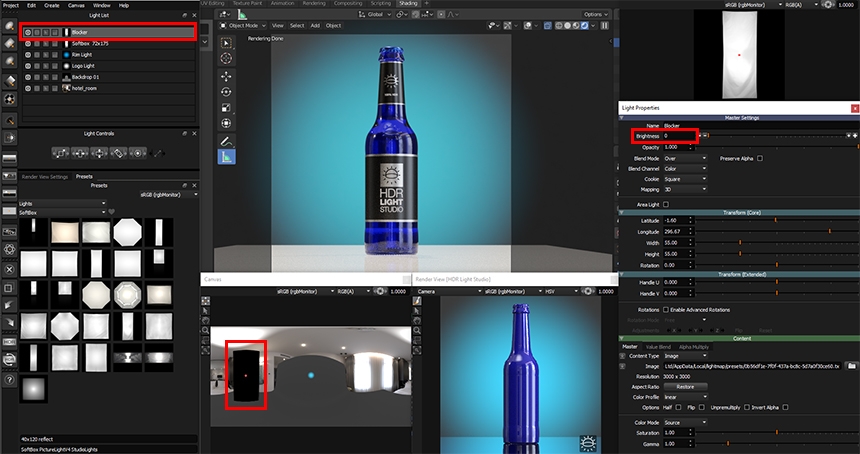This screenshot has height=454, width=860.
Task: Switch to the Compositing workspace tab
Action: [348, 3]
